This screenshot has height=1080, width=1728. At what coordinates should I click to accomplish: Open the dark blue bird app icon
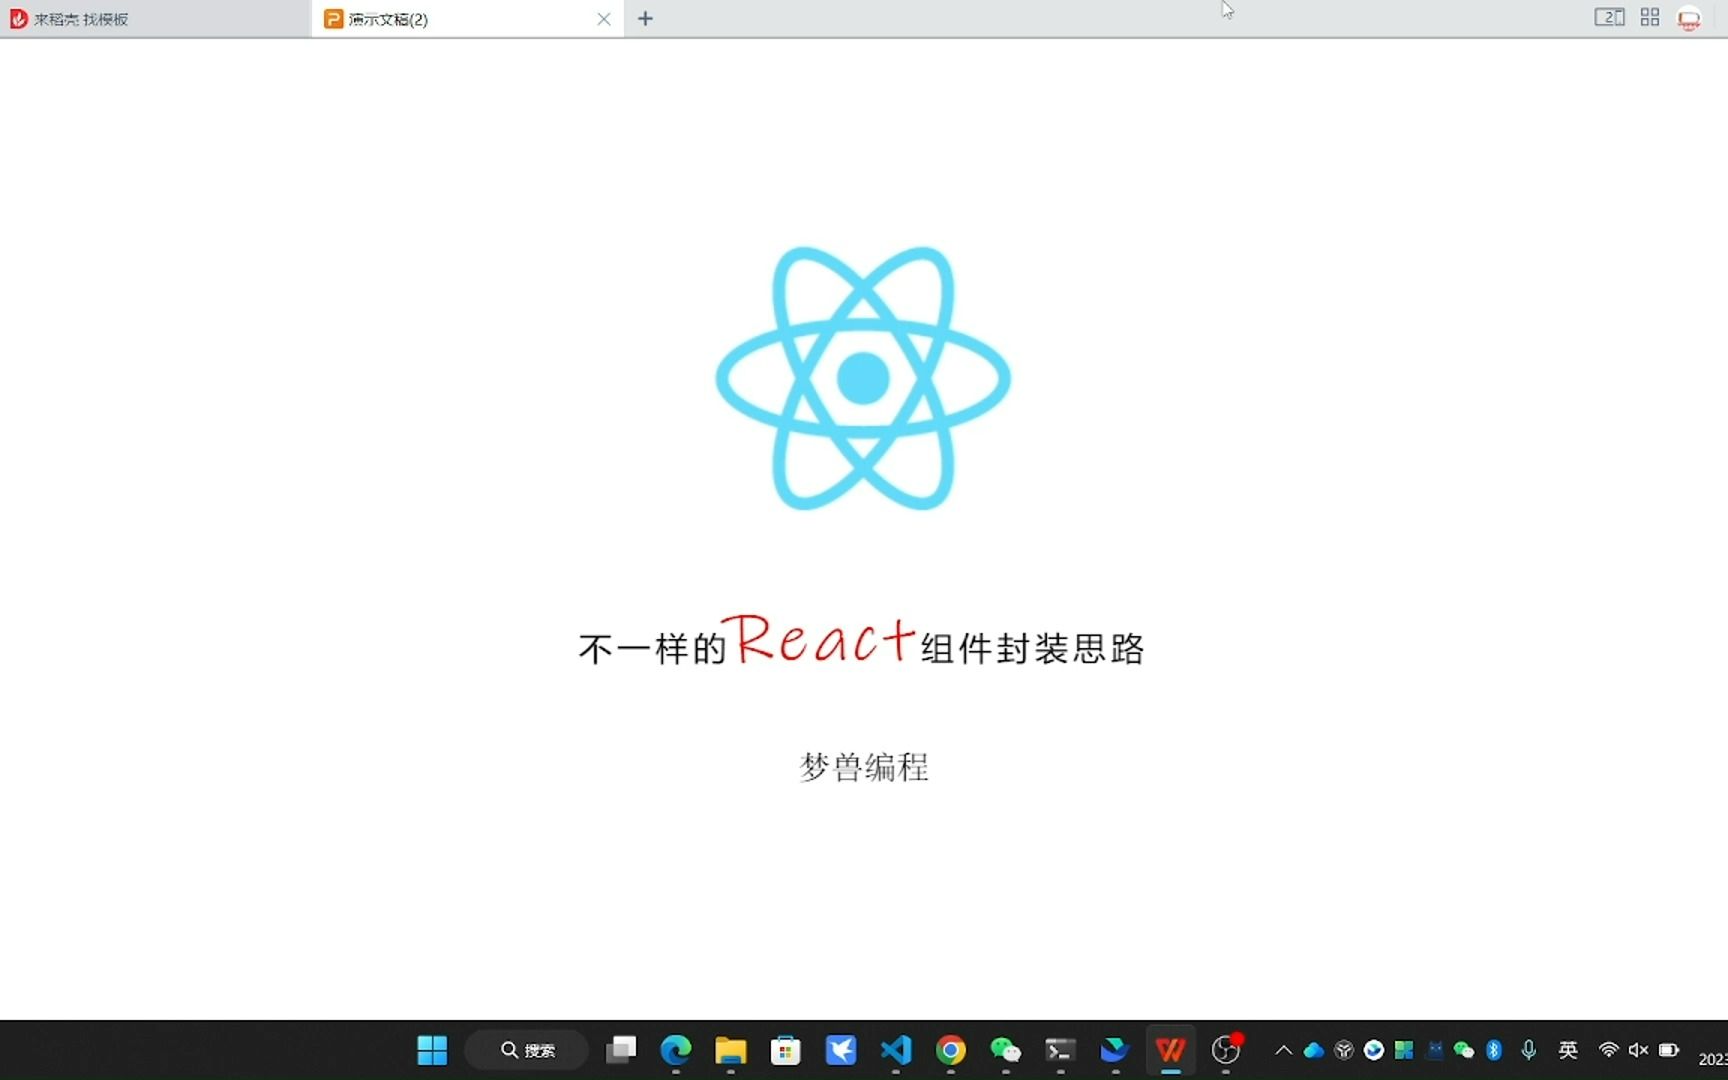click(1115, 1050)
